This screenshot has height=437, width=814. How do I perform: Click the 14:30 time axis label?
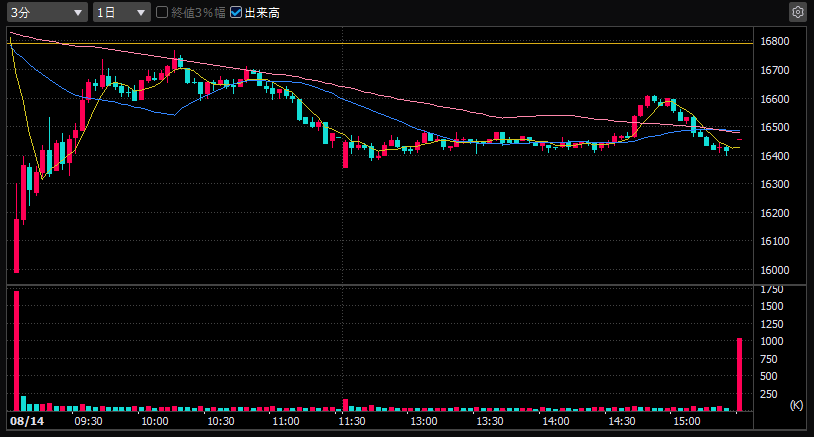pyautogui.click(x=621, y=421)
